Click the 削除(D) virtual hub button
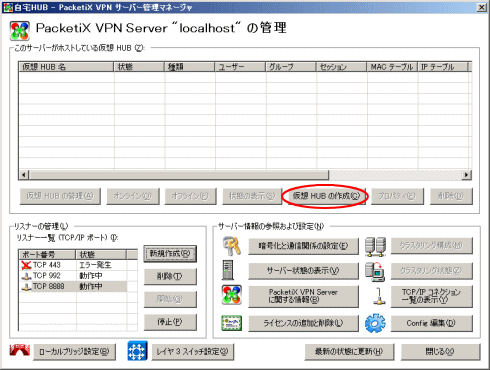 tap(451, 196)
